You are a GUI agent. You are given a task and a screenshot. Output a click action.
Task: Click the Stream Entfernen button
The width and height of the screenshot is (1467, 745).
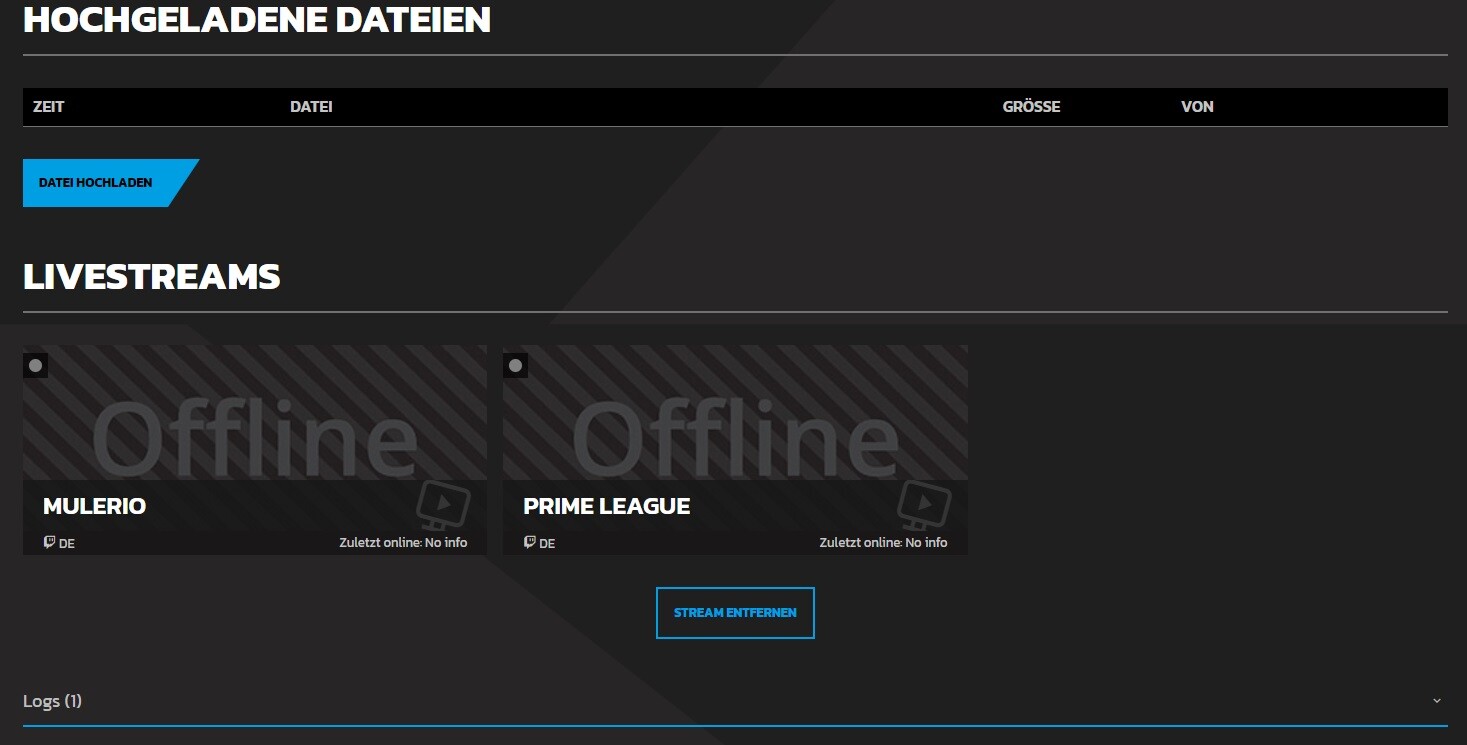point(735,613)
